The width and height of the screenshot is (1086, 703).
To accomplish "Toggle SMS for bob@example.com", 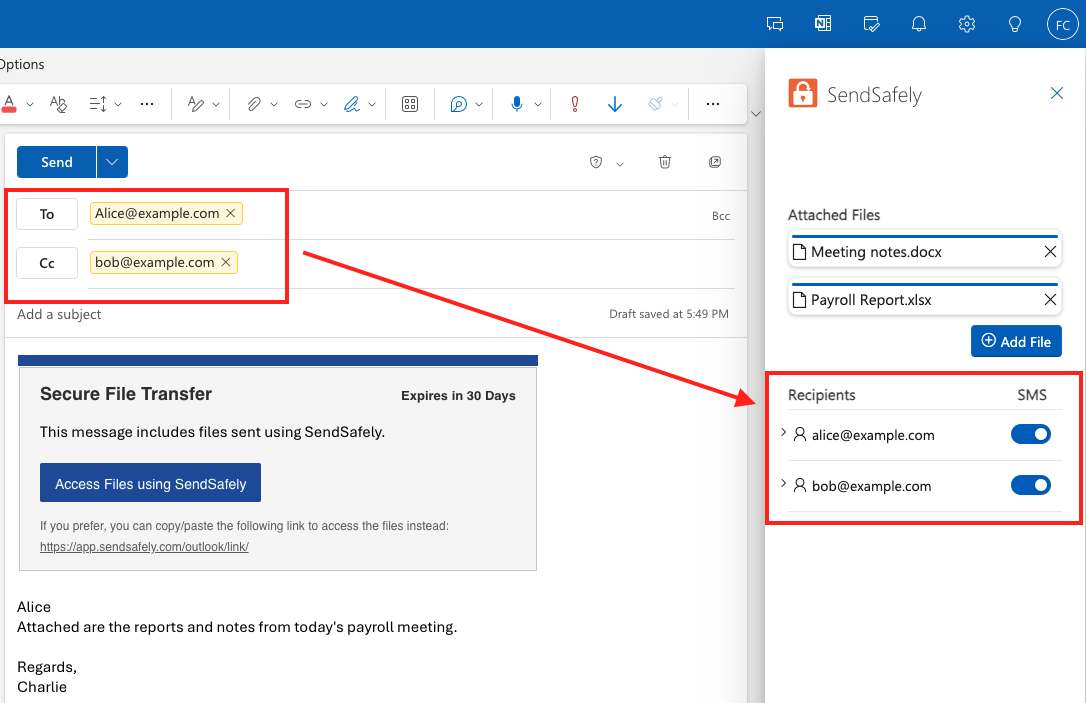I will click(x=1031, y=485).
